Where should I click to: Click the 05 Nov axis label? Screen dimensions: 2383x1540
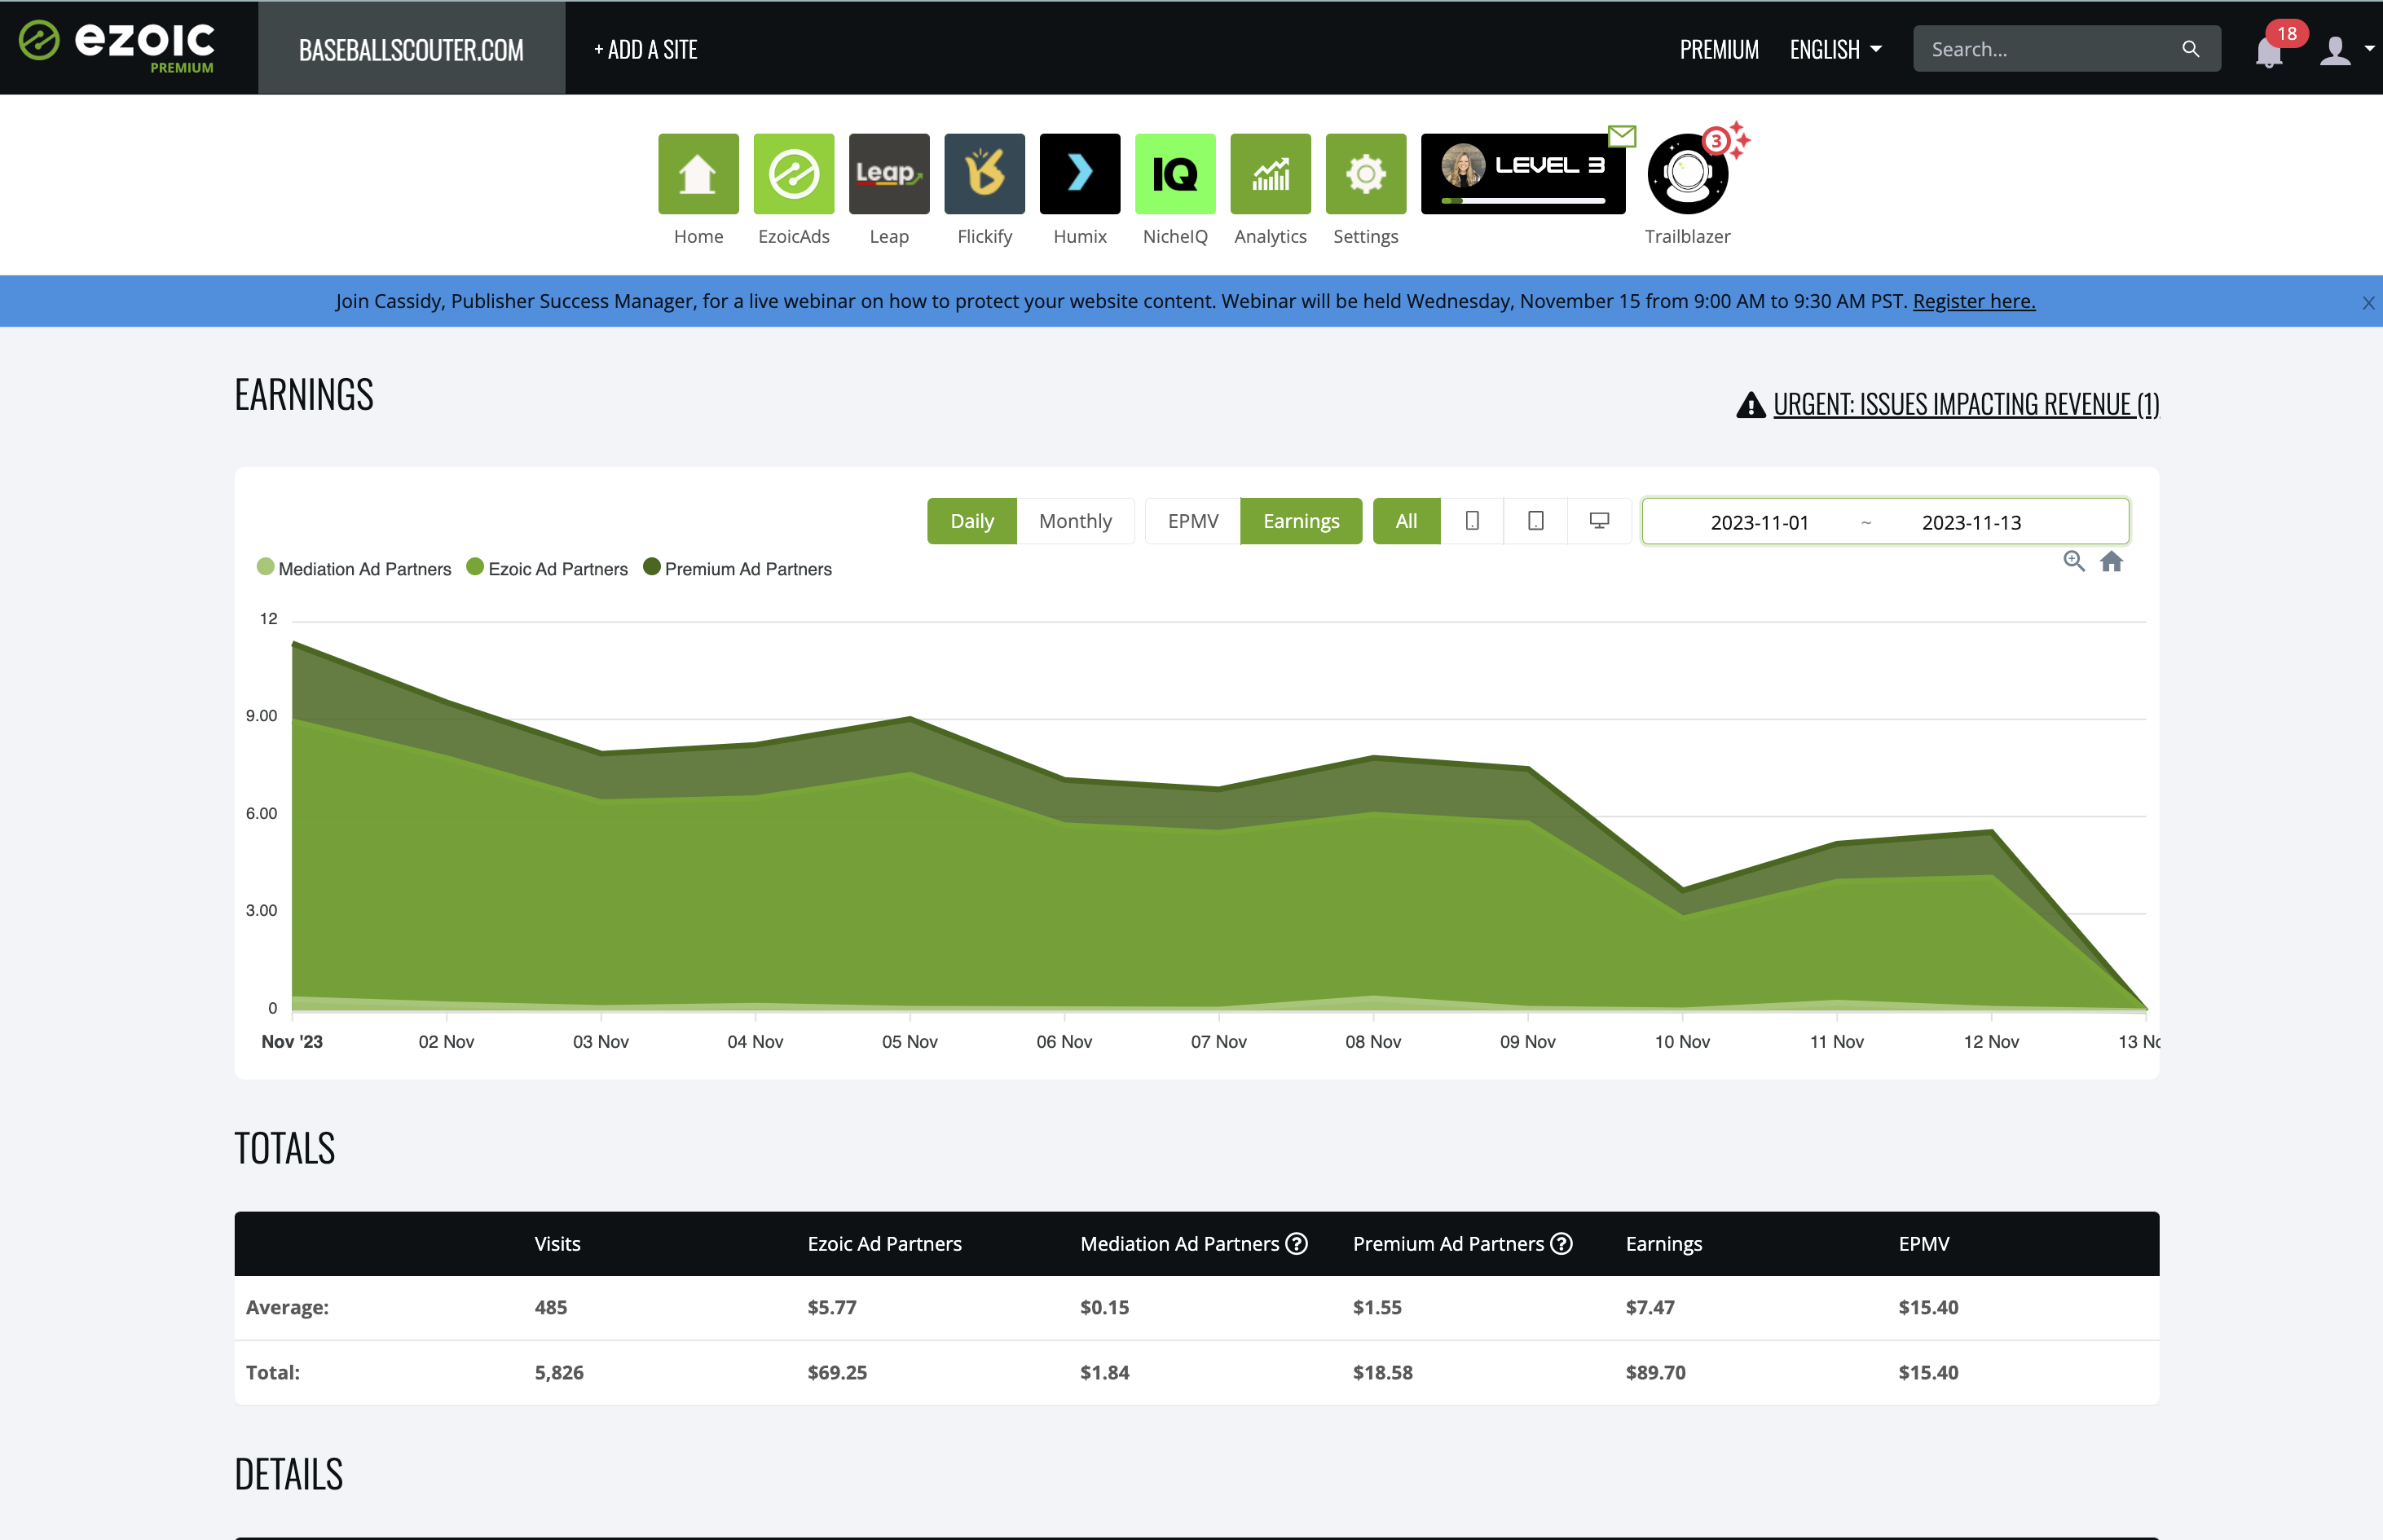tap(909, 1041)
